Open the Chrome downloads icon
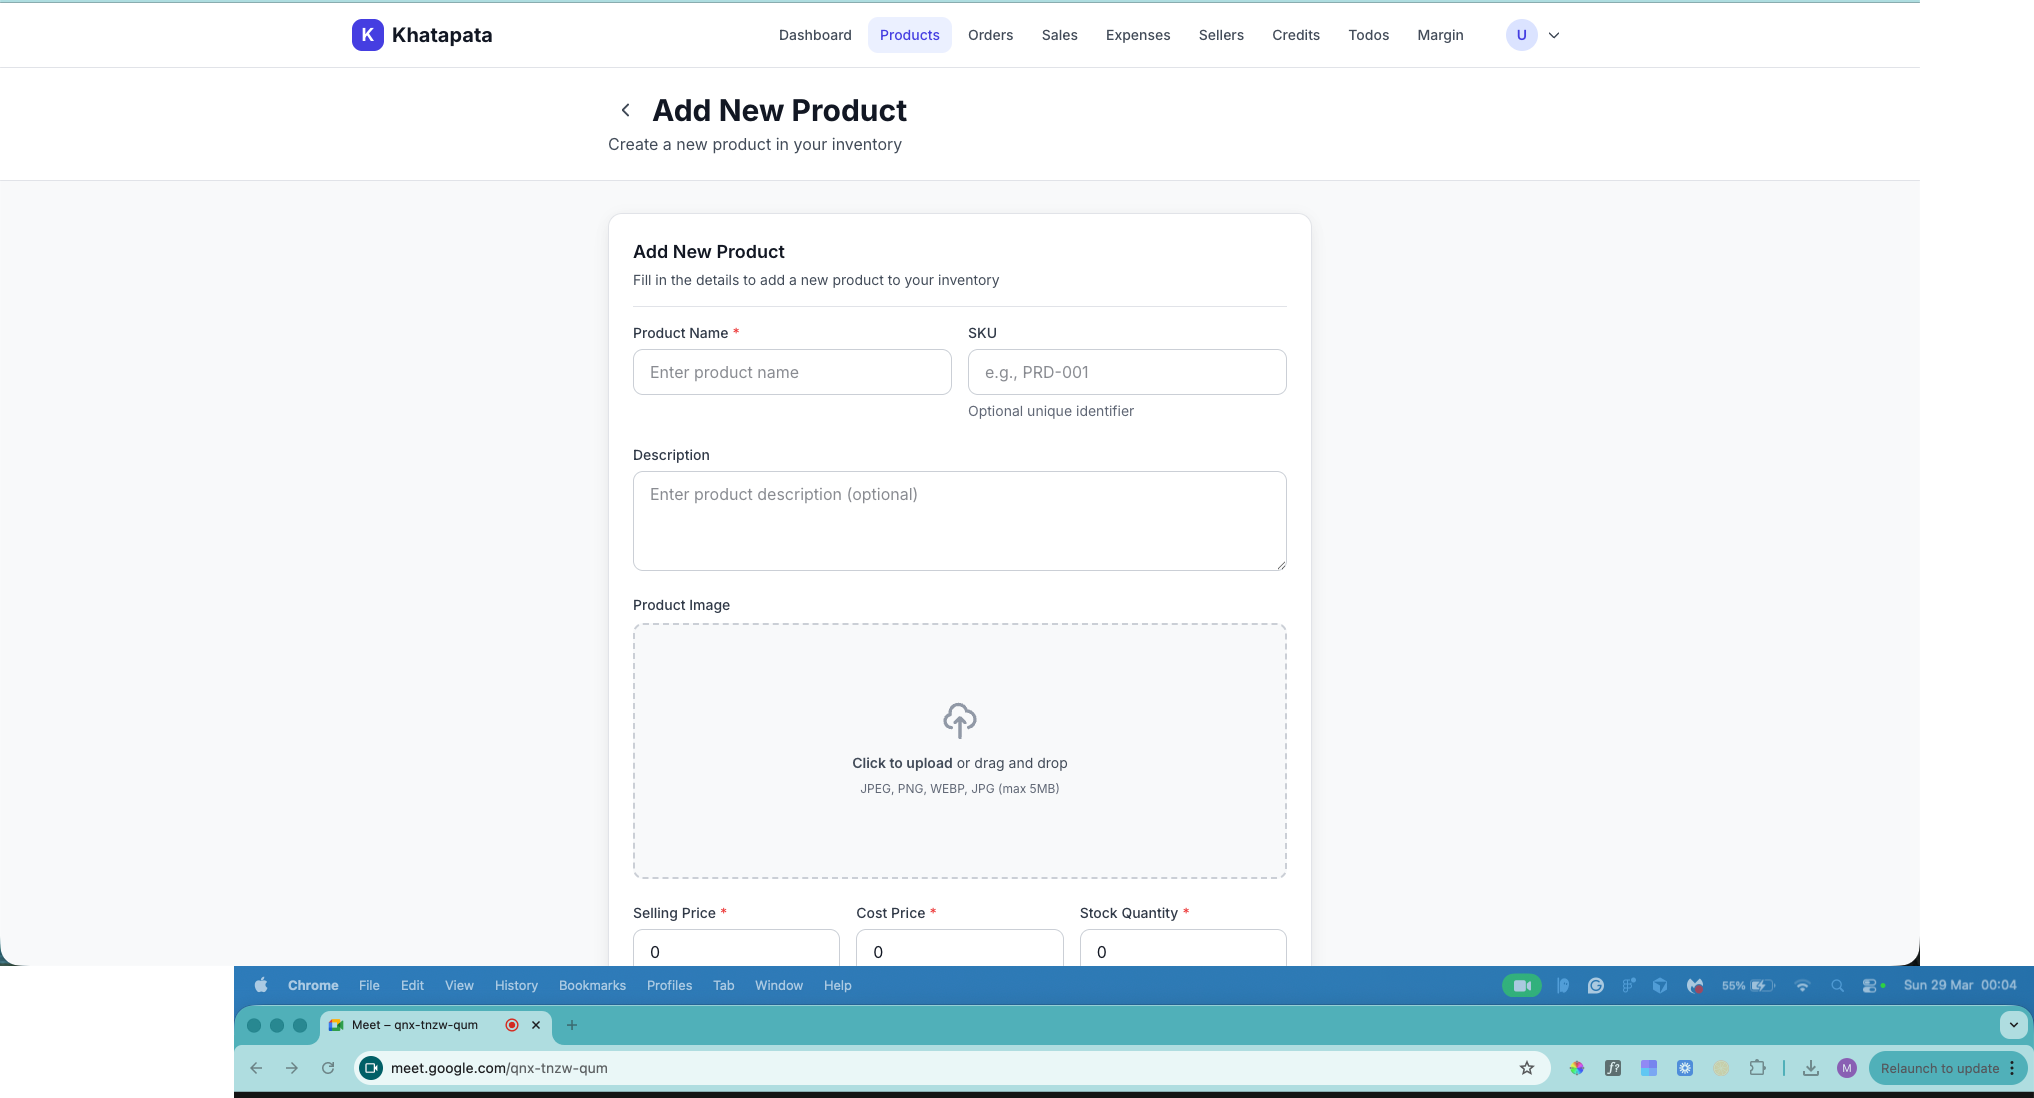The image size is (2034, 1098). 1811,1068
